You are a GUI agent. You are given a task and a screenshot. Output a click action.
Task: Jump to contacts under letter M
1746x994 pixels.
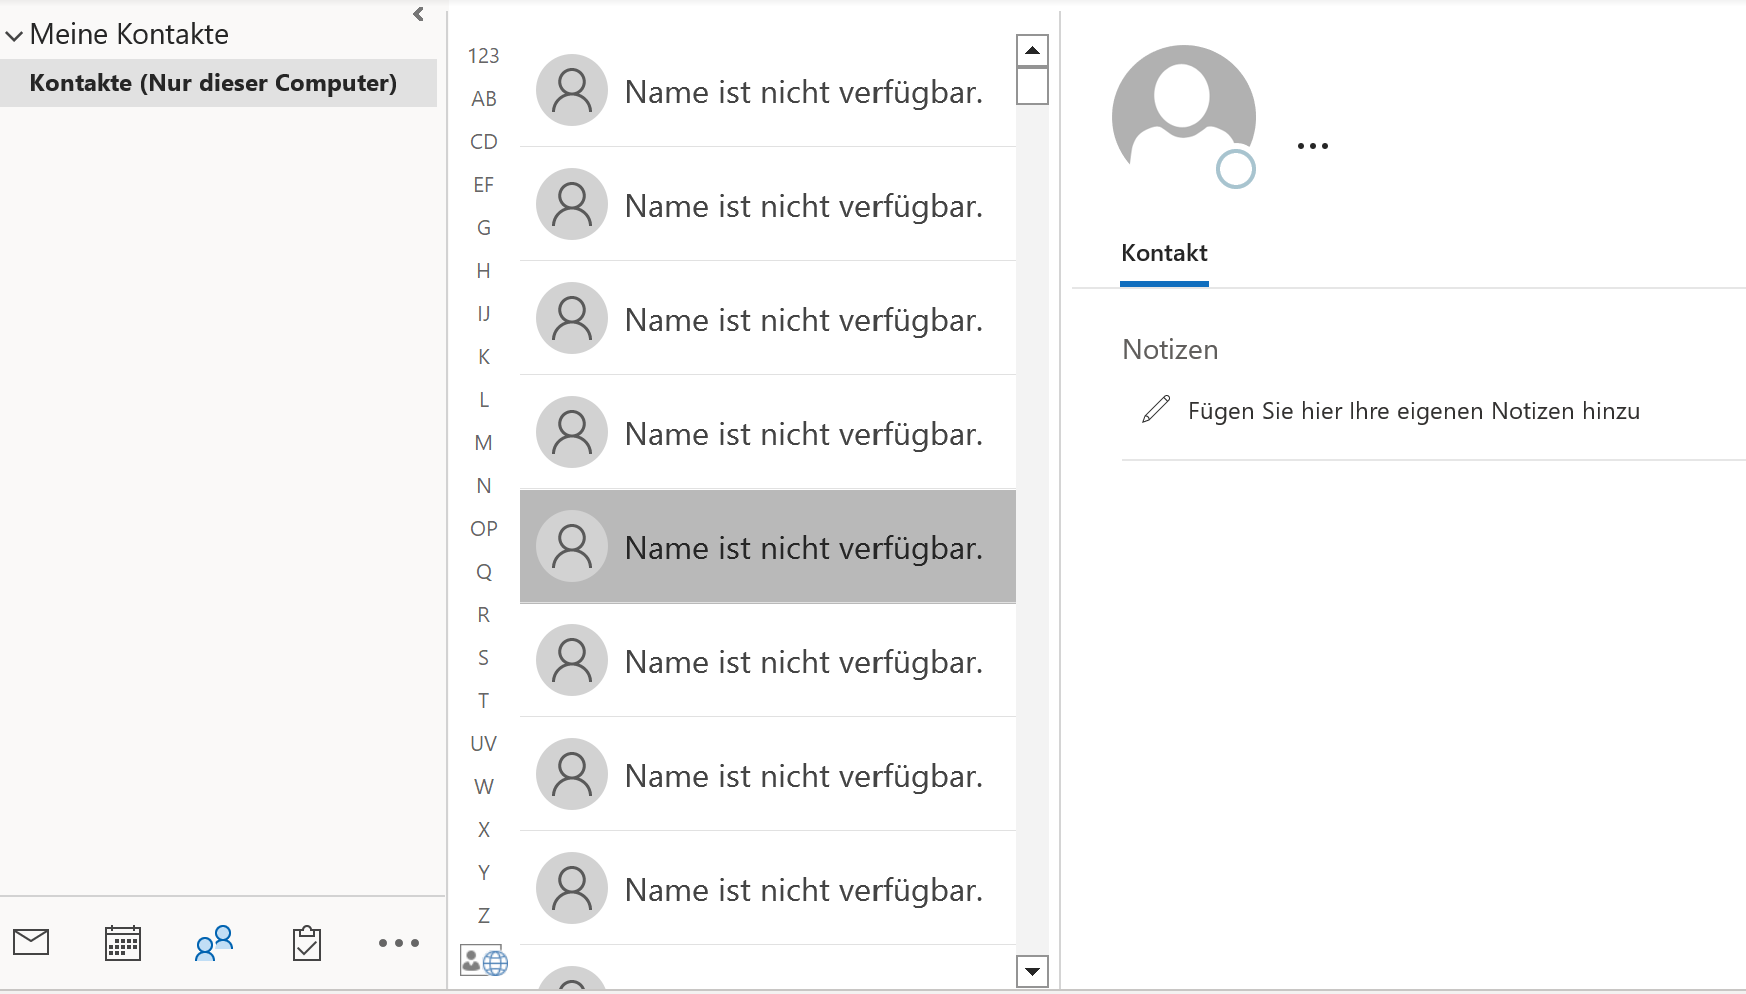[484, 443]
